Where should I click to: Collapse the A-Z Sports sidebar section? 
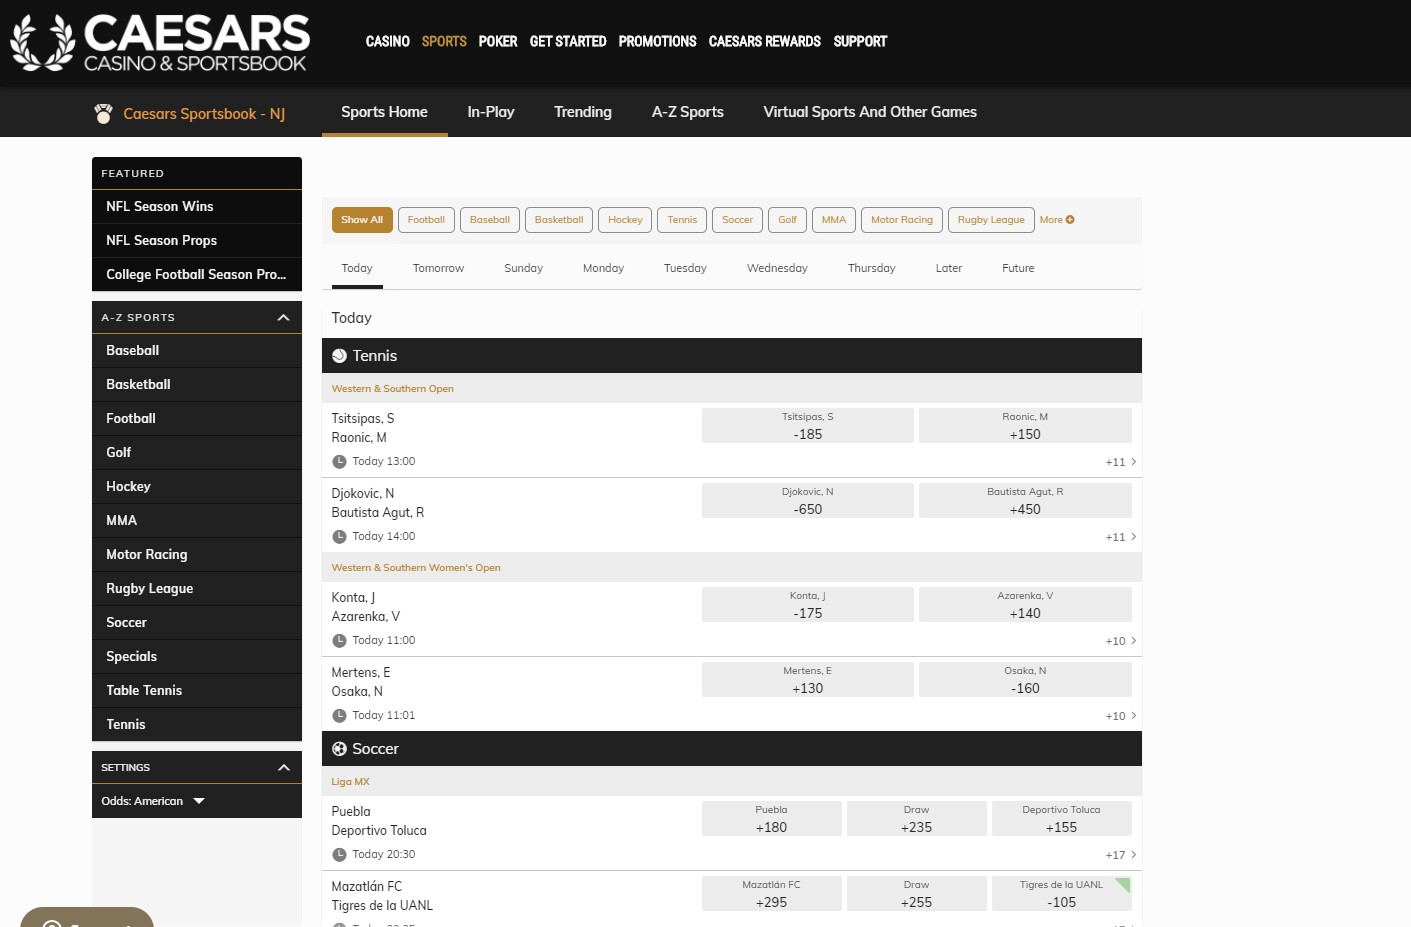(x=283, y=318)
